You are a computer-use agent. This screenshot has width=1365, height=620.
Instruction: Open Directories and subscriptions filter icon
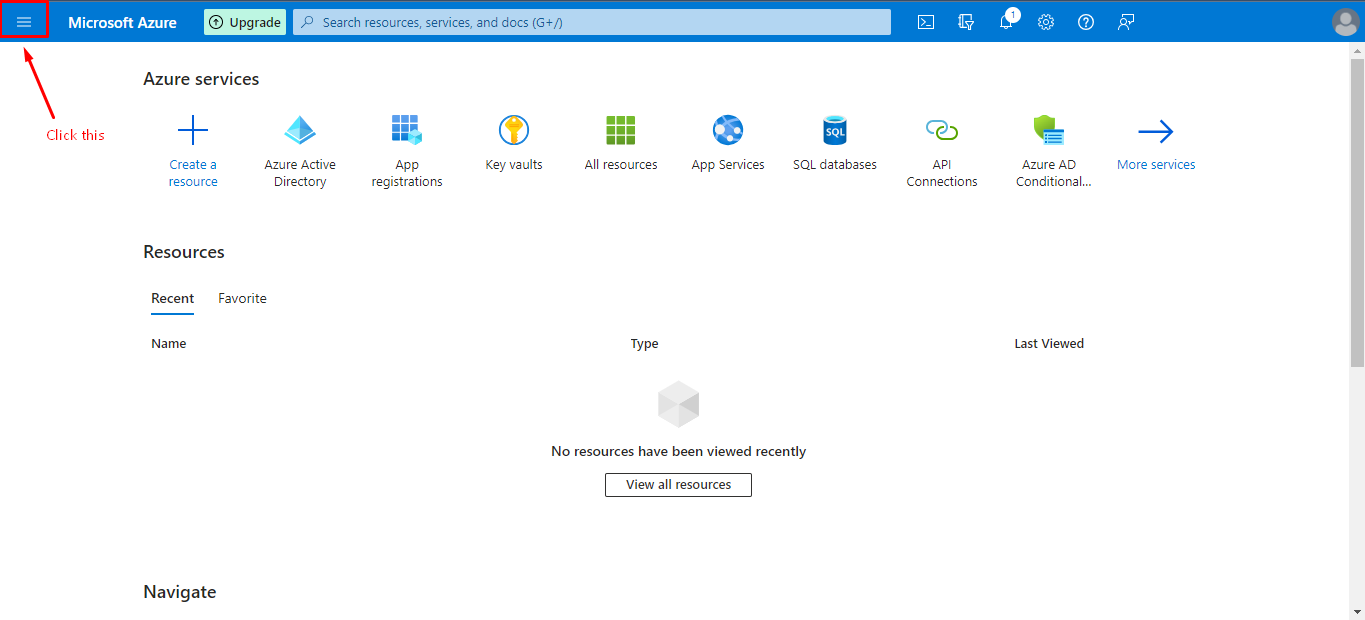coord(966,22)
